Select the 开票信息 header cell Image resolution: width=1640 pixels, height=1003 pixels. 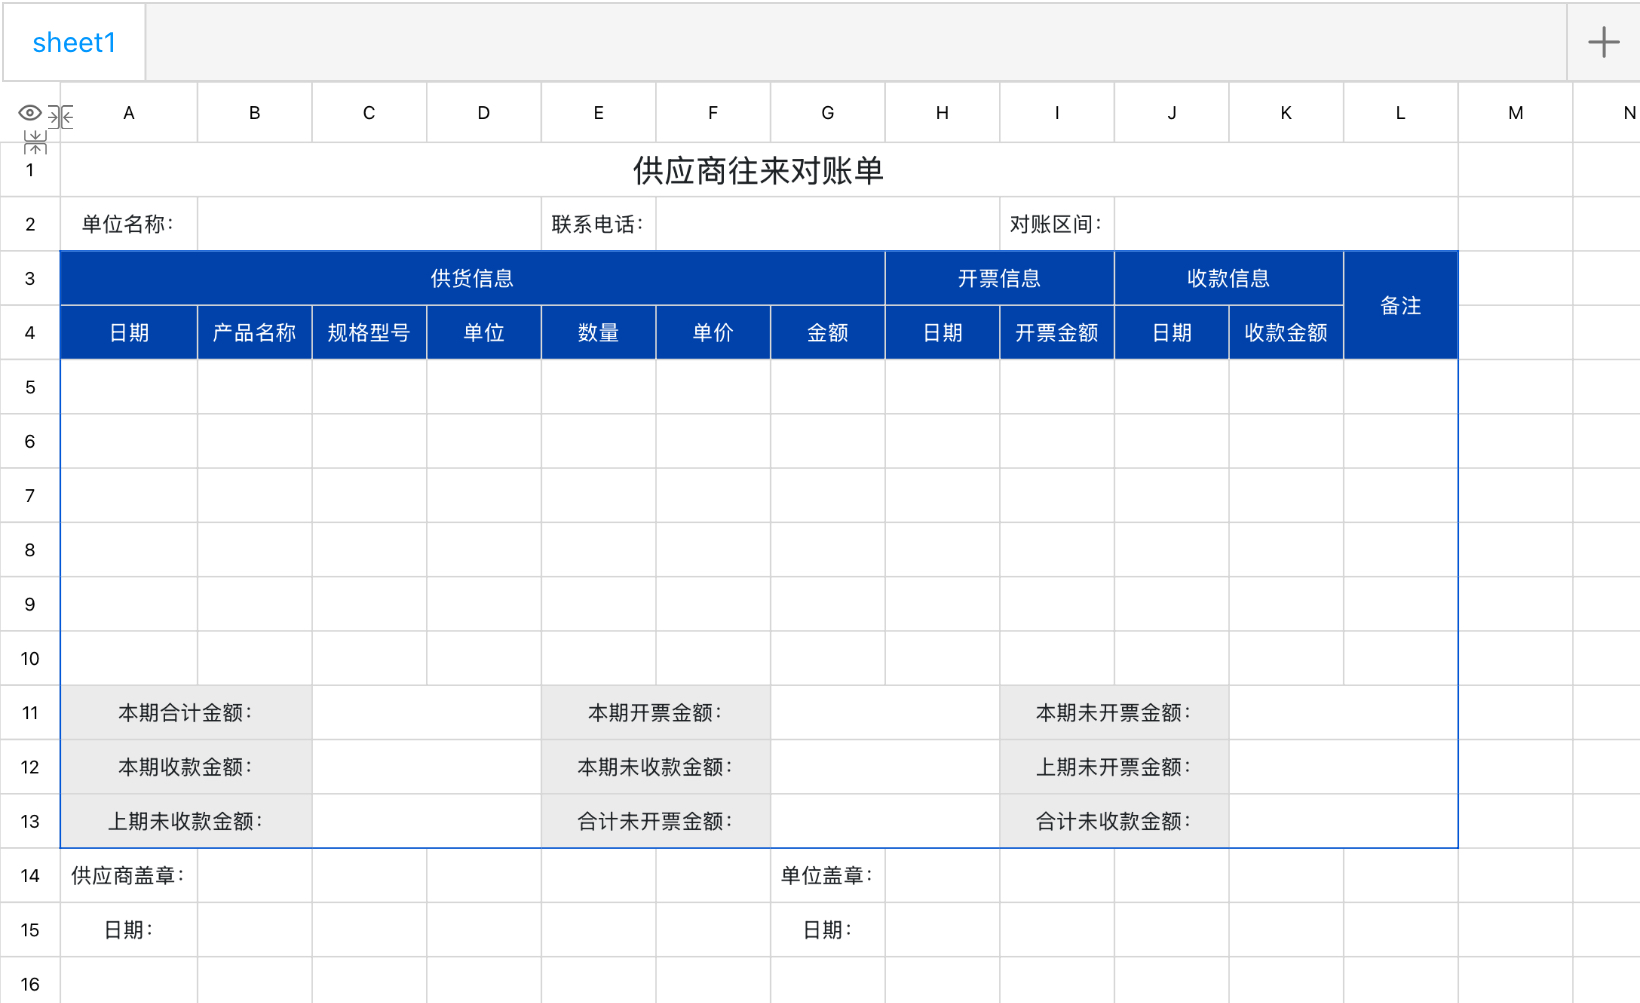click(x=999, y=278)
